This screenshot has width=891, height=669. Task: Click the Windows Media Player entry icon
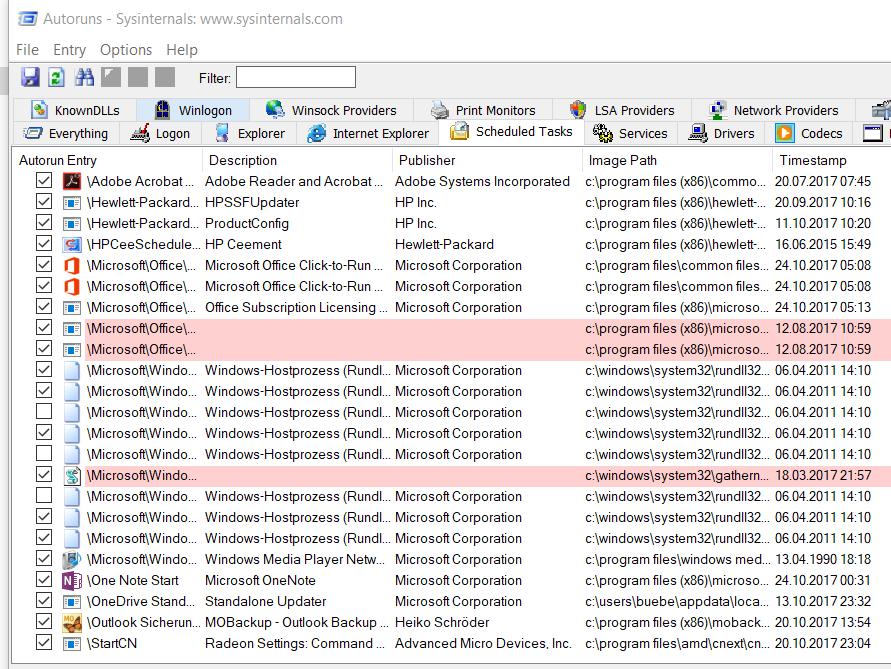point(72,559)
